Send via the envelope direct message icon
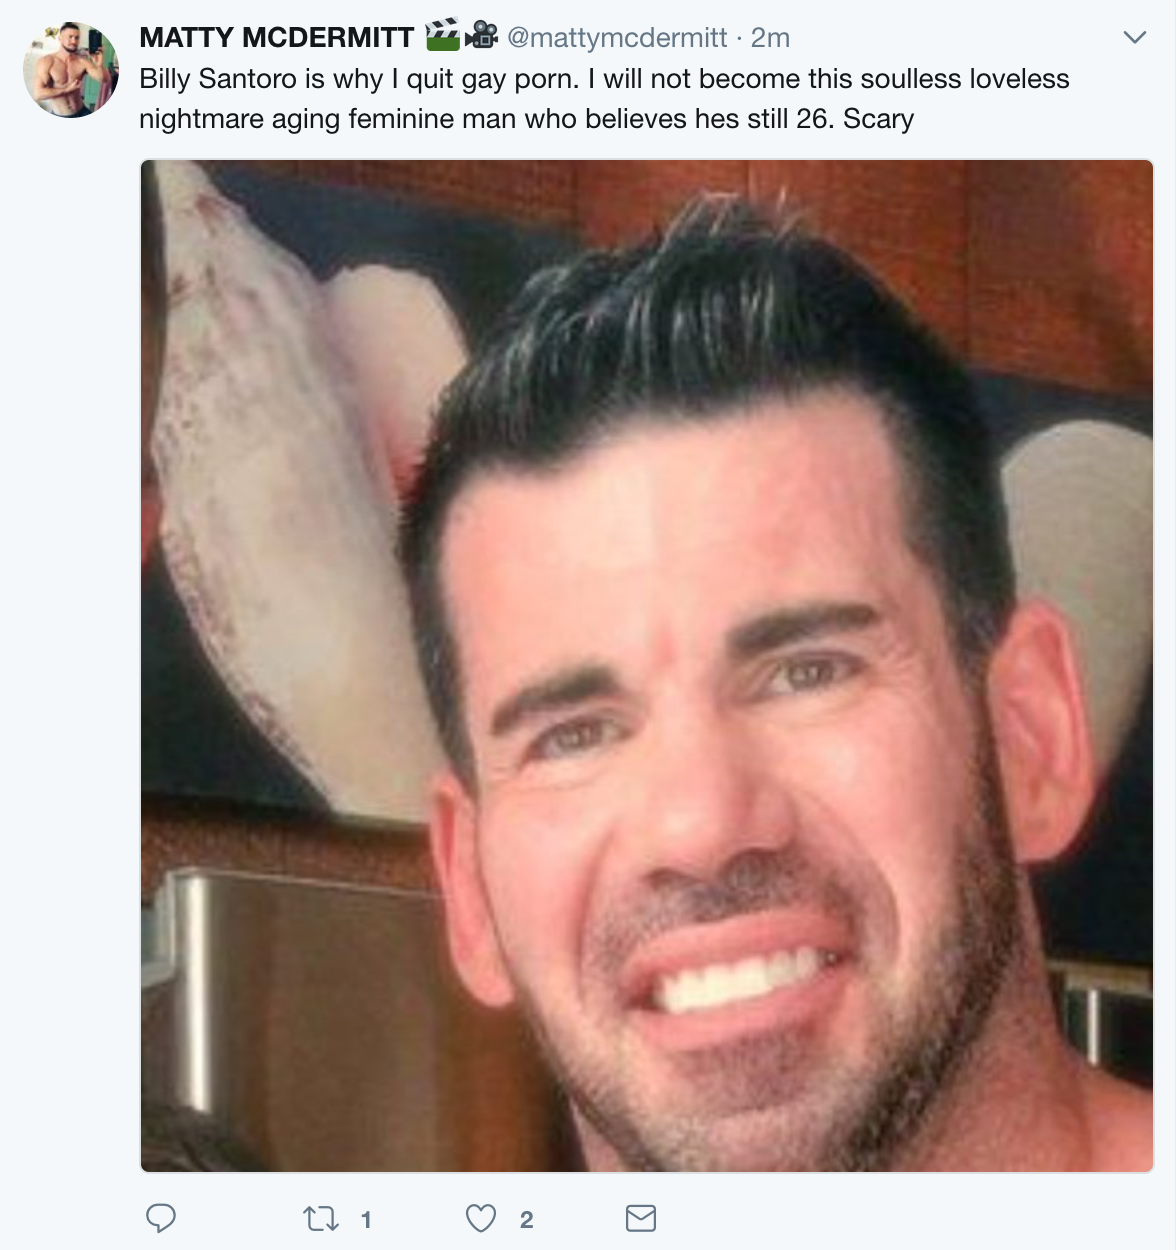This screenshot has width=1176, height=1250. pos(641,1218)
